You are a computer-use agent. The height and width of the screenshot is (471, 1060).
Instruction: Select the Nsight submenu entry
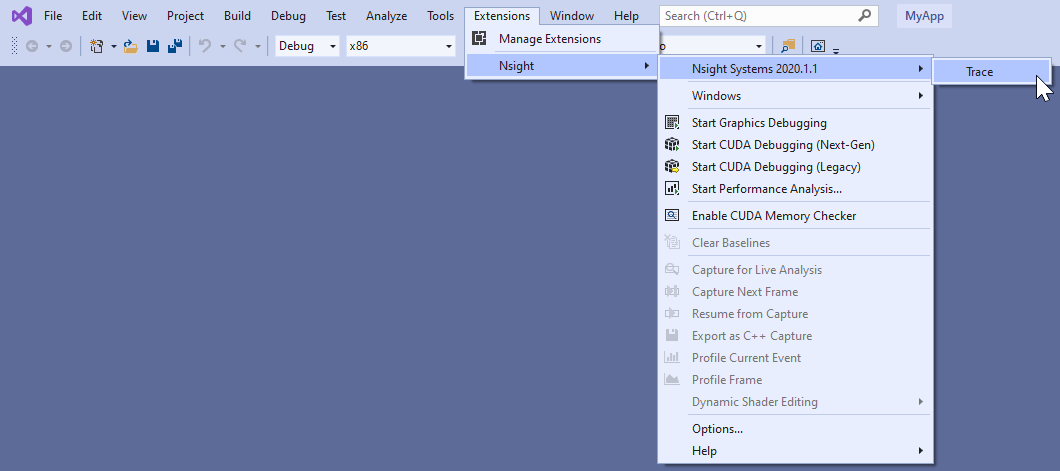(x=562, y=66)
